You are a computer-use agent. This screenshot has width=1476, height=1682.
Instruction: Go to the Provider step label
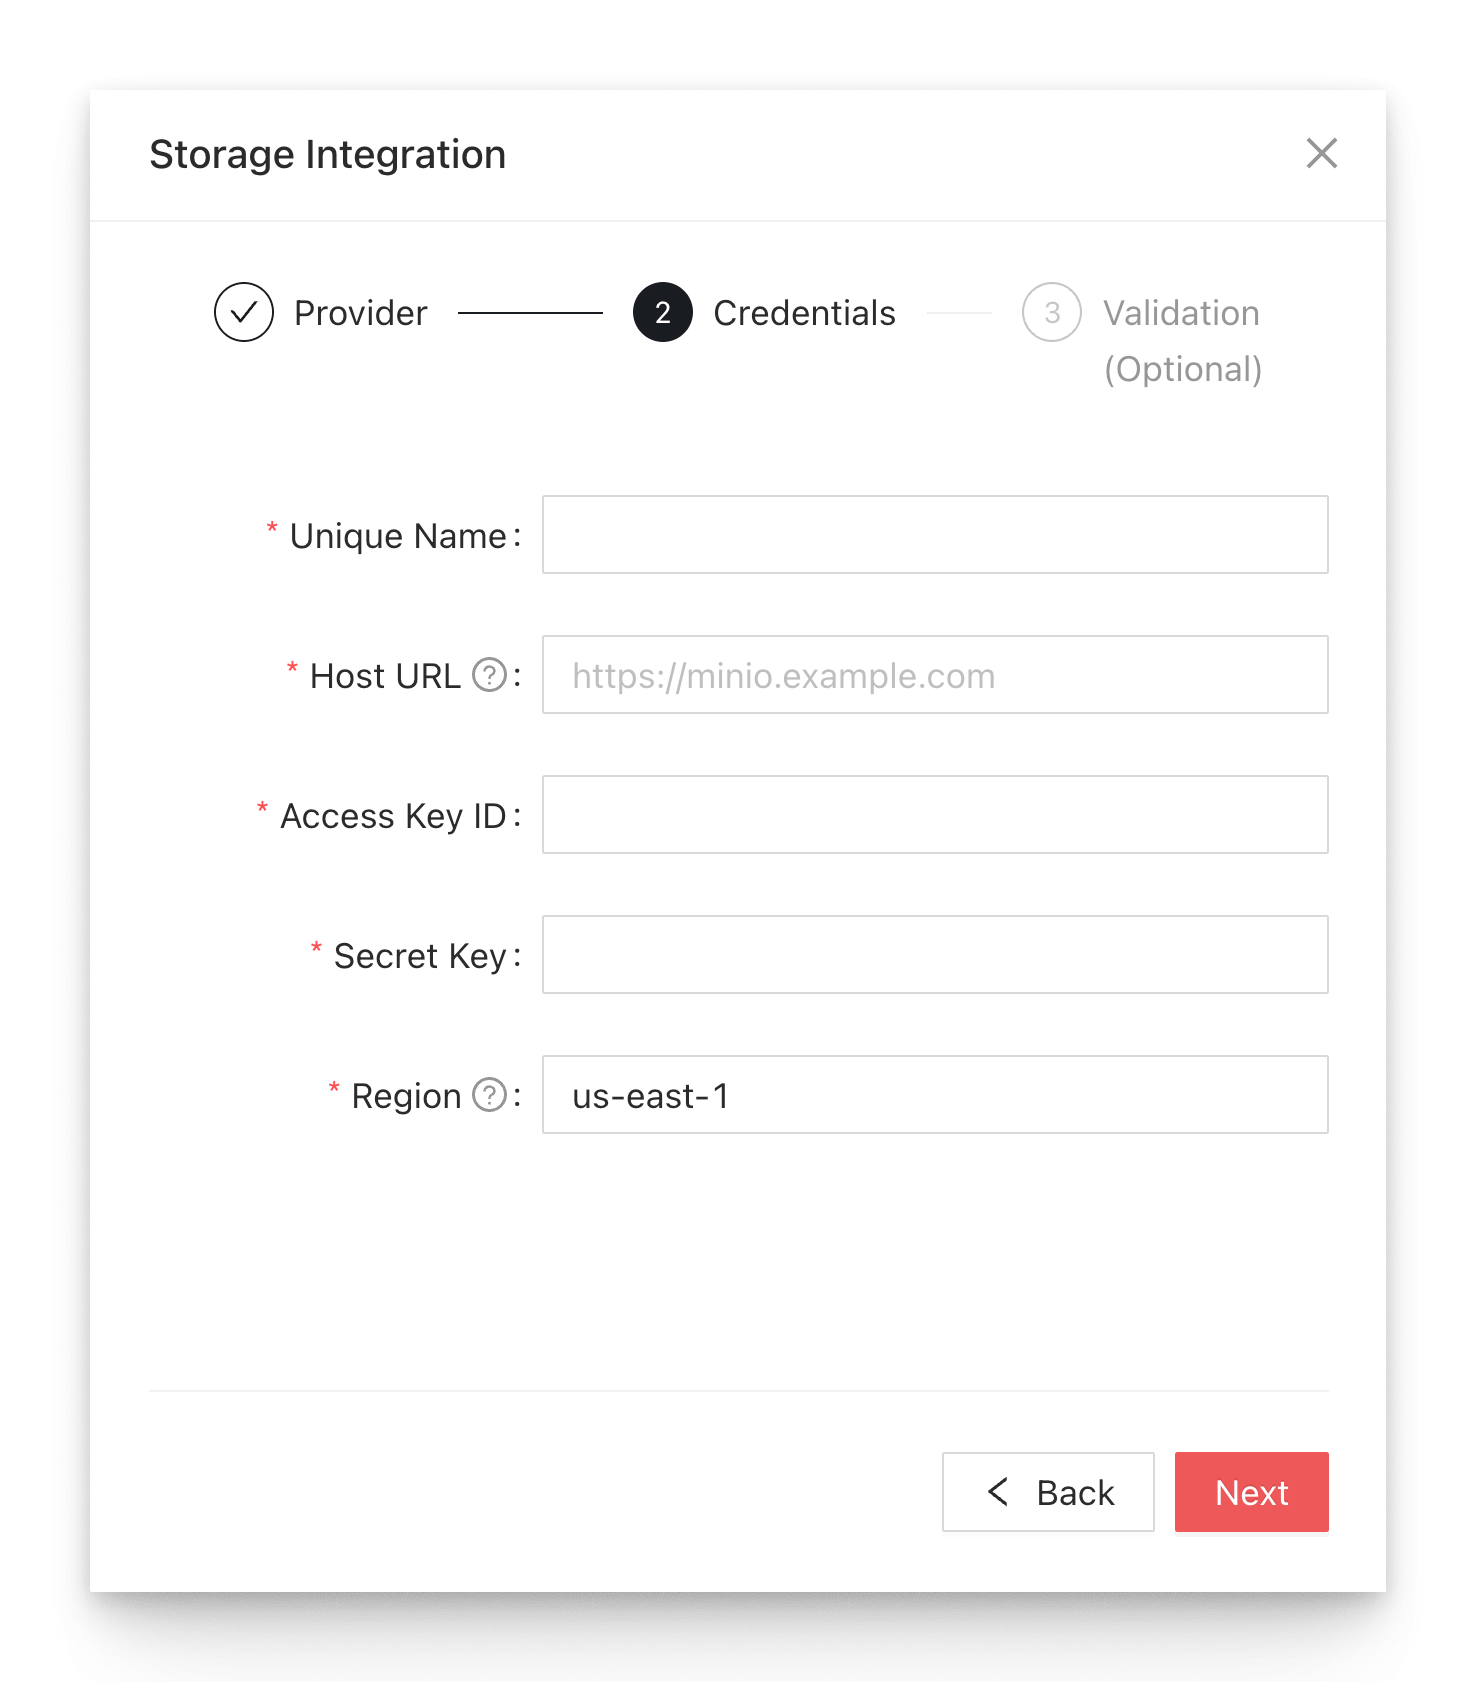(x=360, y=313)
